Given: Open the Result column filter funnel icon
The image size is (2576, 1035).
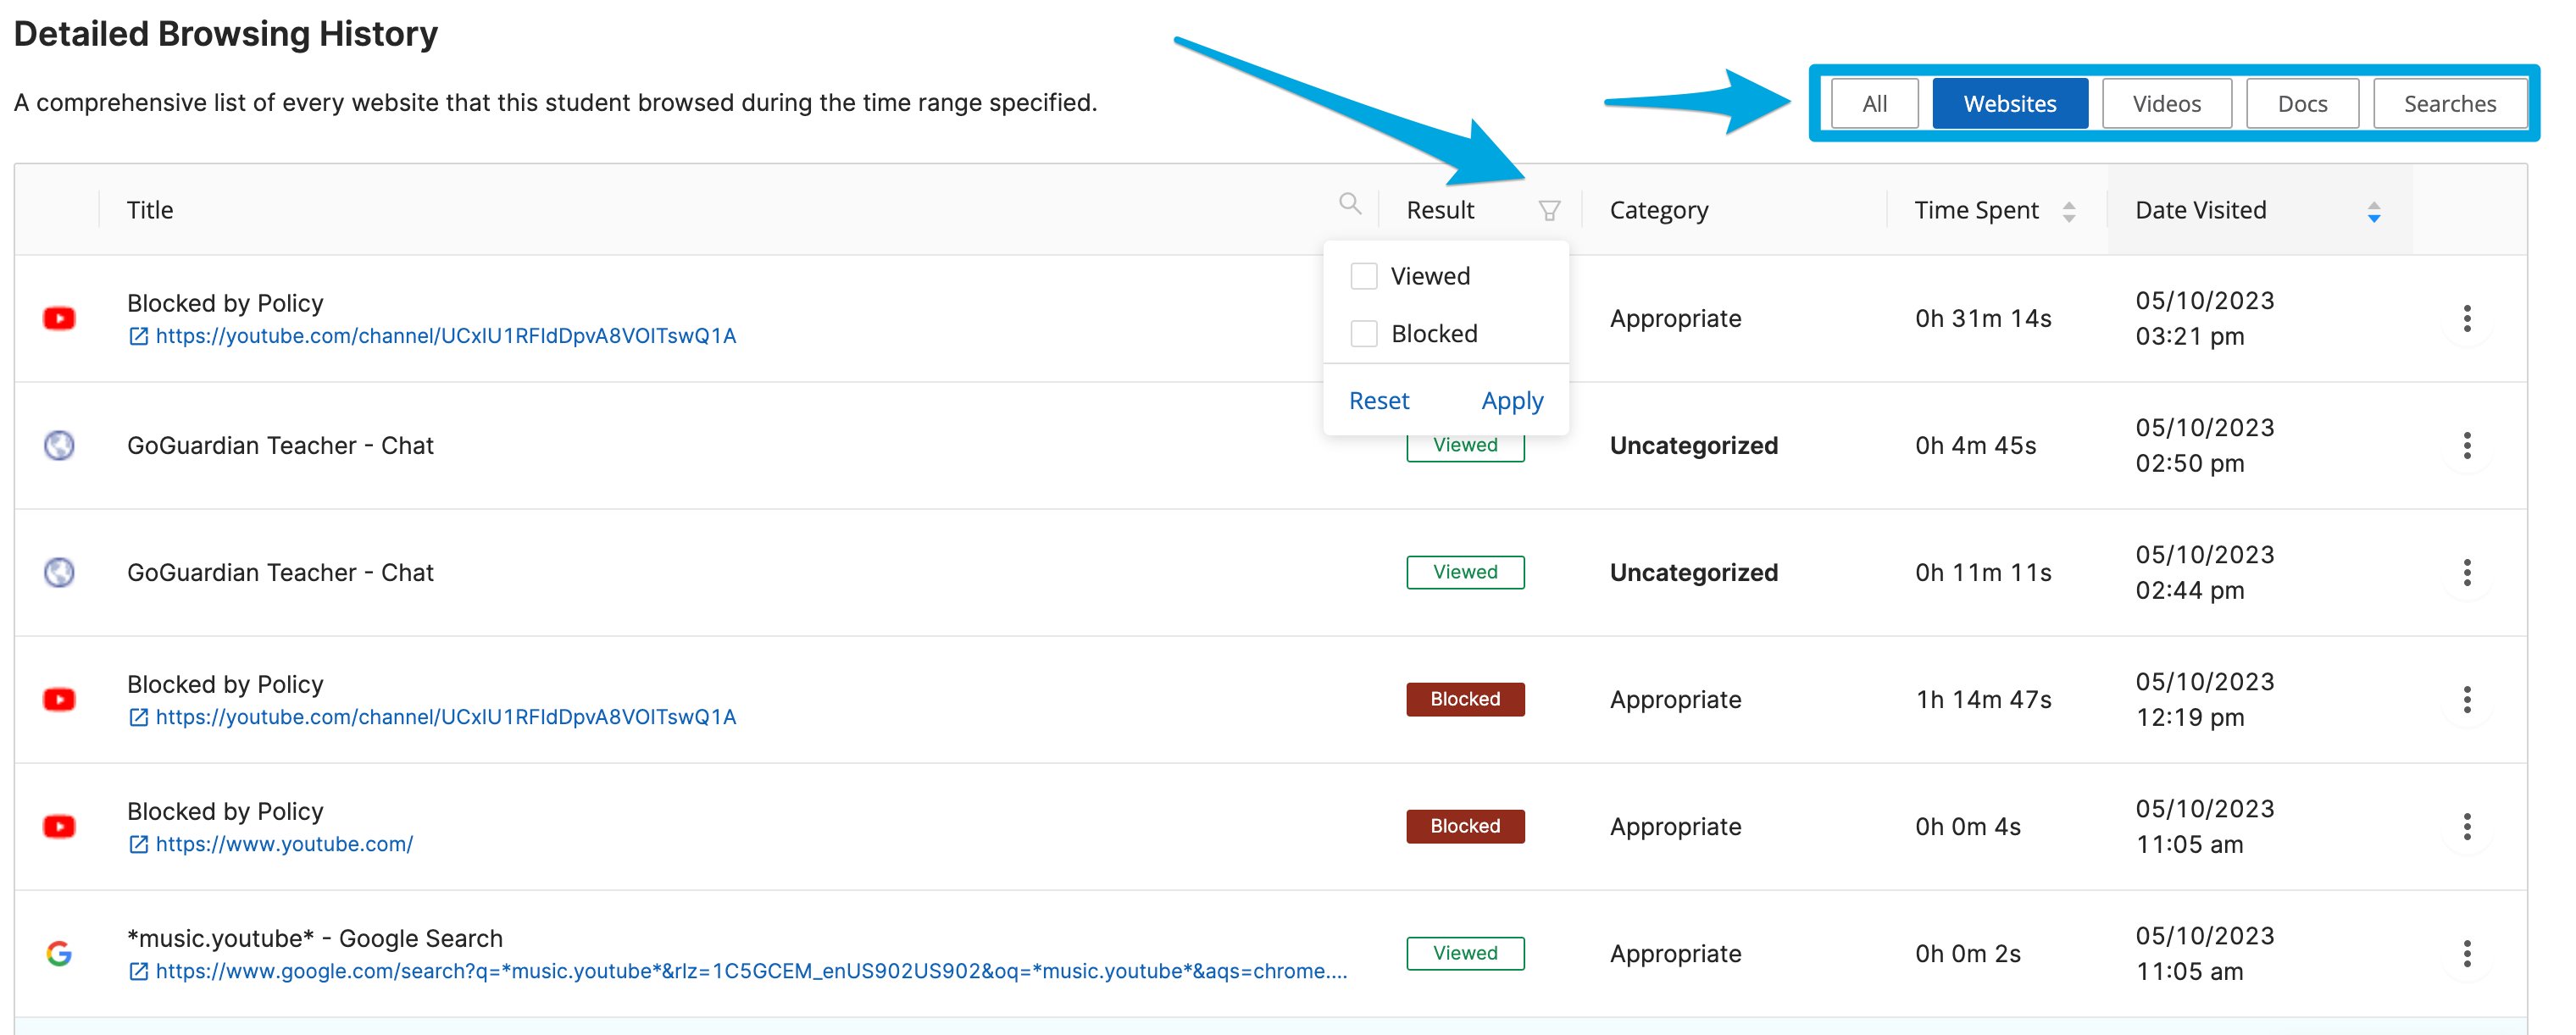Looking at the screenshot, I should click(x=1549, y=210).
